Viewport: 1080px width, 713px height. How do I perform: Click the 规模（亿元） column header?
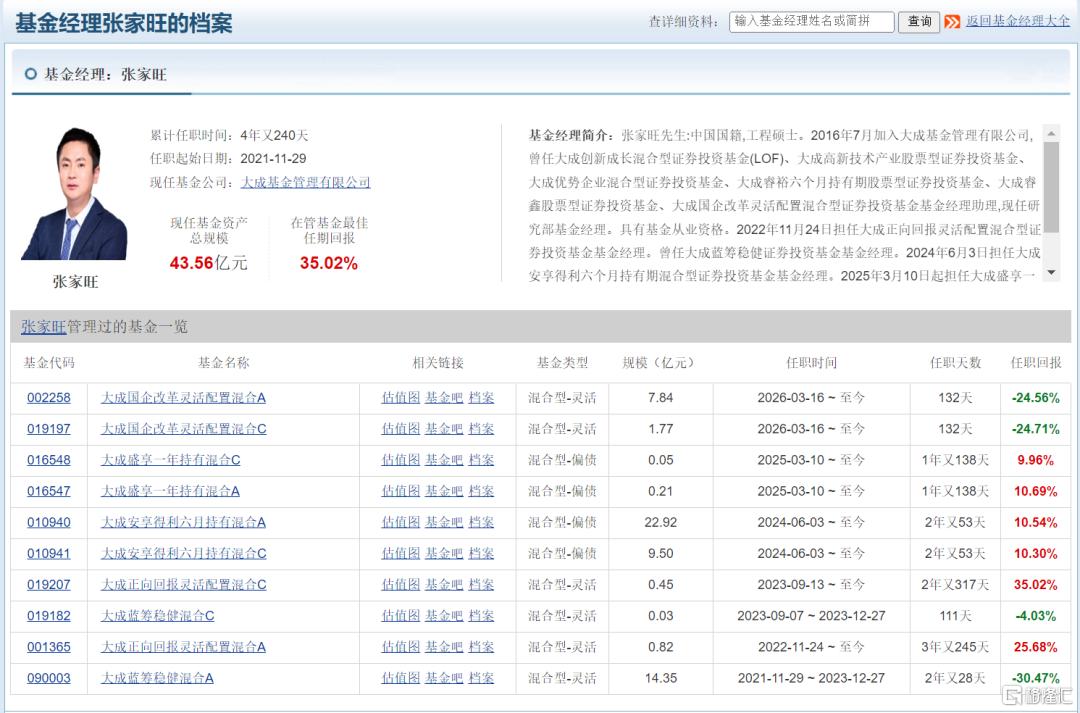pyautogui.click(x=660, y=363)
